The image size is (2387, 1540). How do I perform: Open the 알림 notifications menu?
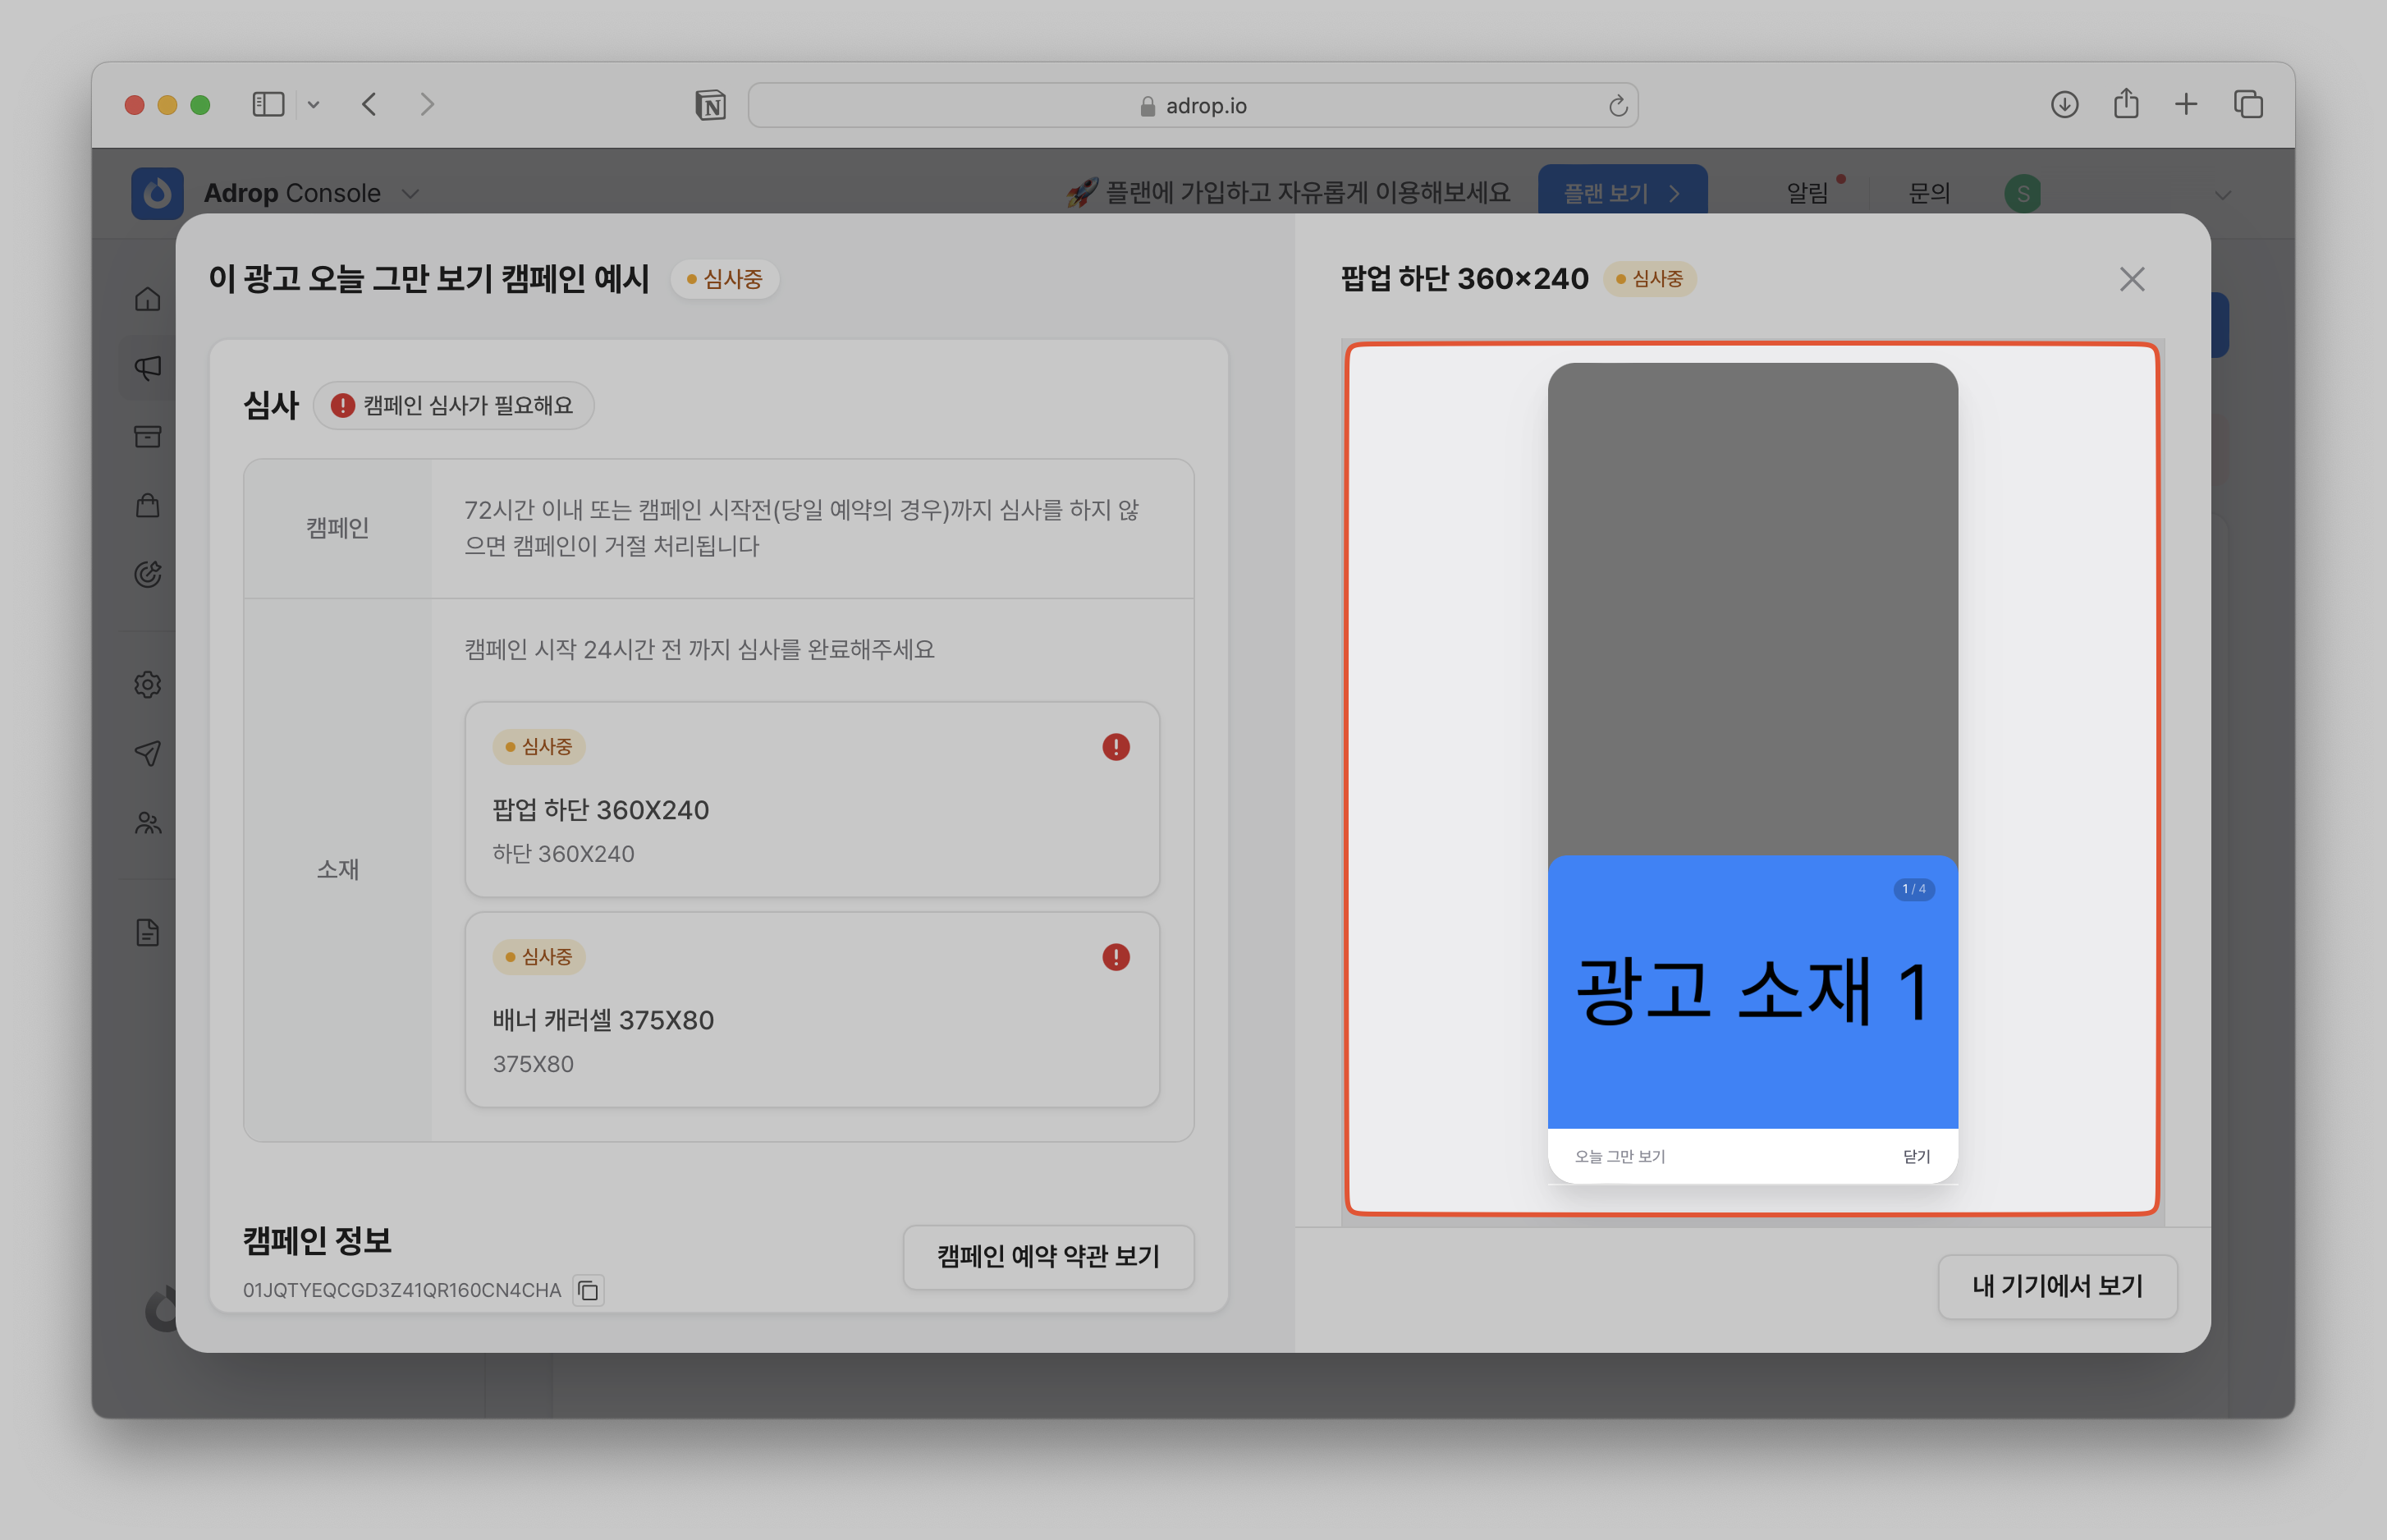coord(1806,193)
